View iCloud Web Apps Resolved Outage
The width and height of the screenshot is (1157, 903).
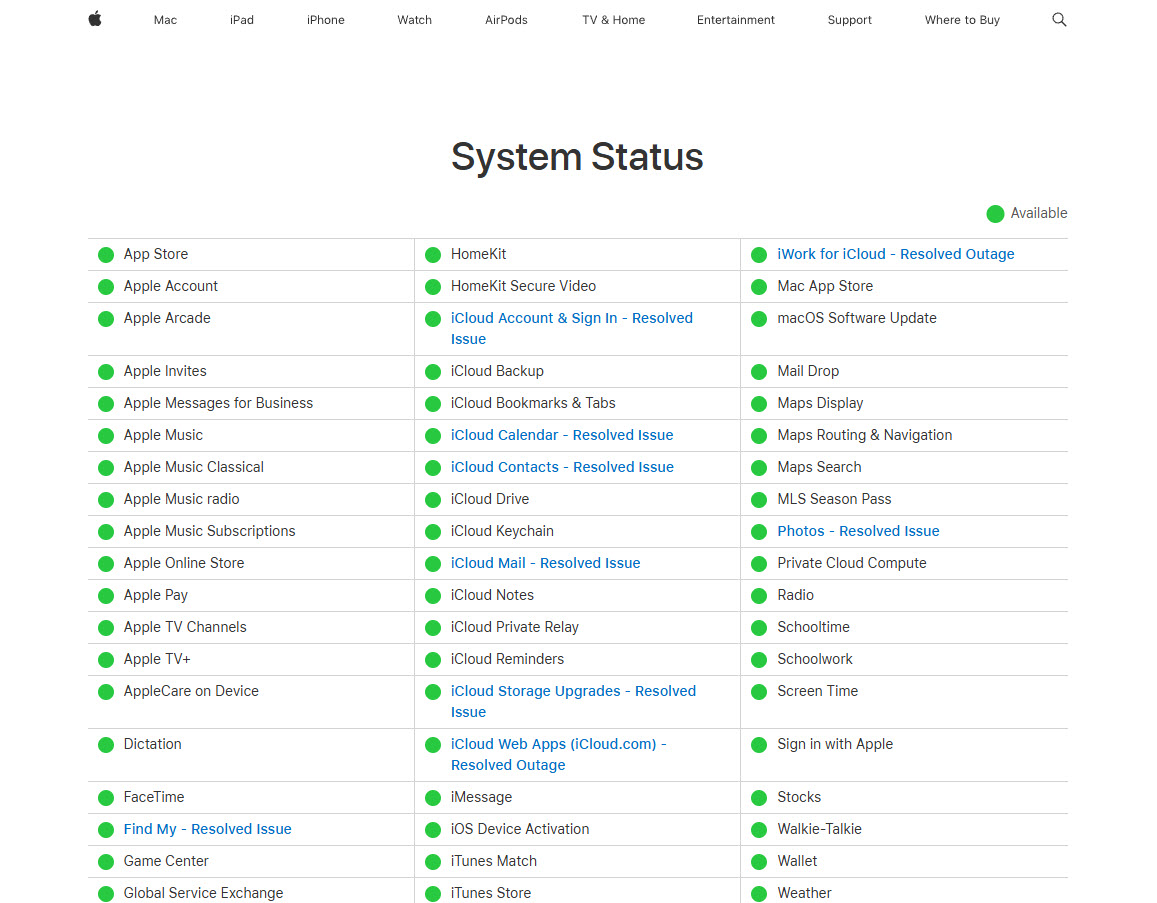coord(559,755)
